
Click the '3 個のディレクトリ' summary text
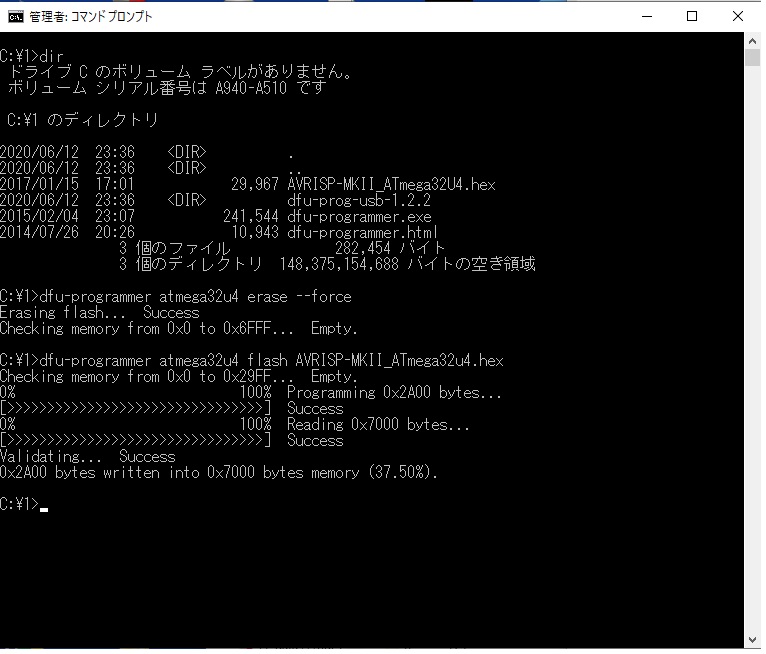click(x=191, y=264)
